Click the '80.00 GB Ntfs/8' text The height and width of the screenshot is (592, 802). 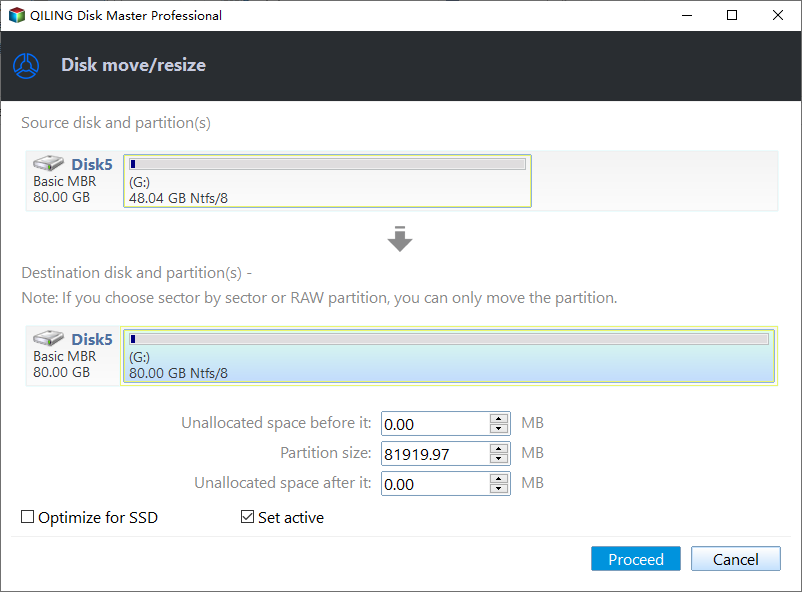(x=178, y=373)
